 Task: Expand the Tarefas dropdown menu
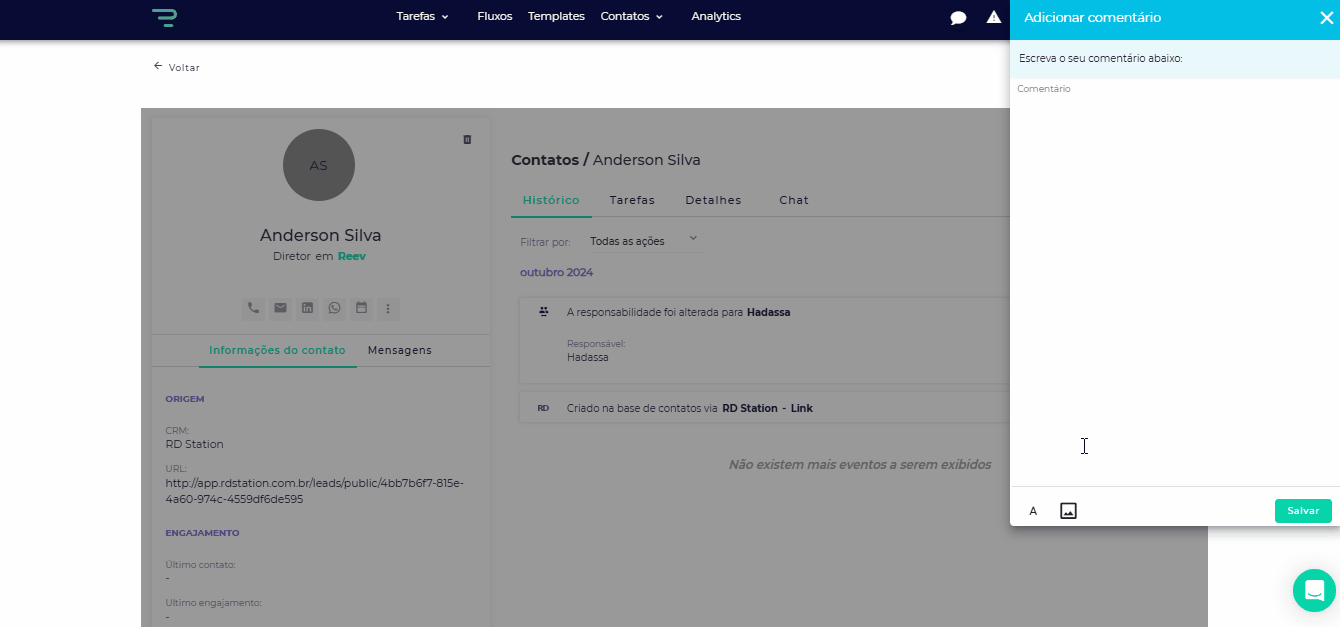click(x=422, y=16)
